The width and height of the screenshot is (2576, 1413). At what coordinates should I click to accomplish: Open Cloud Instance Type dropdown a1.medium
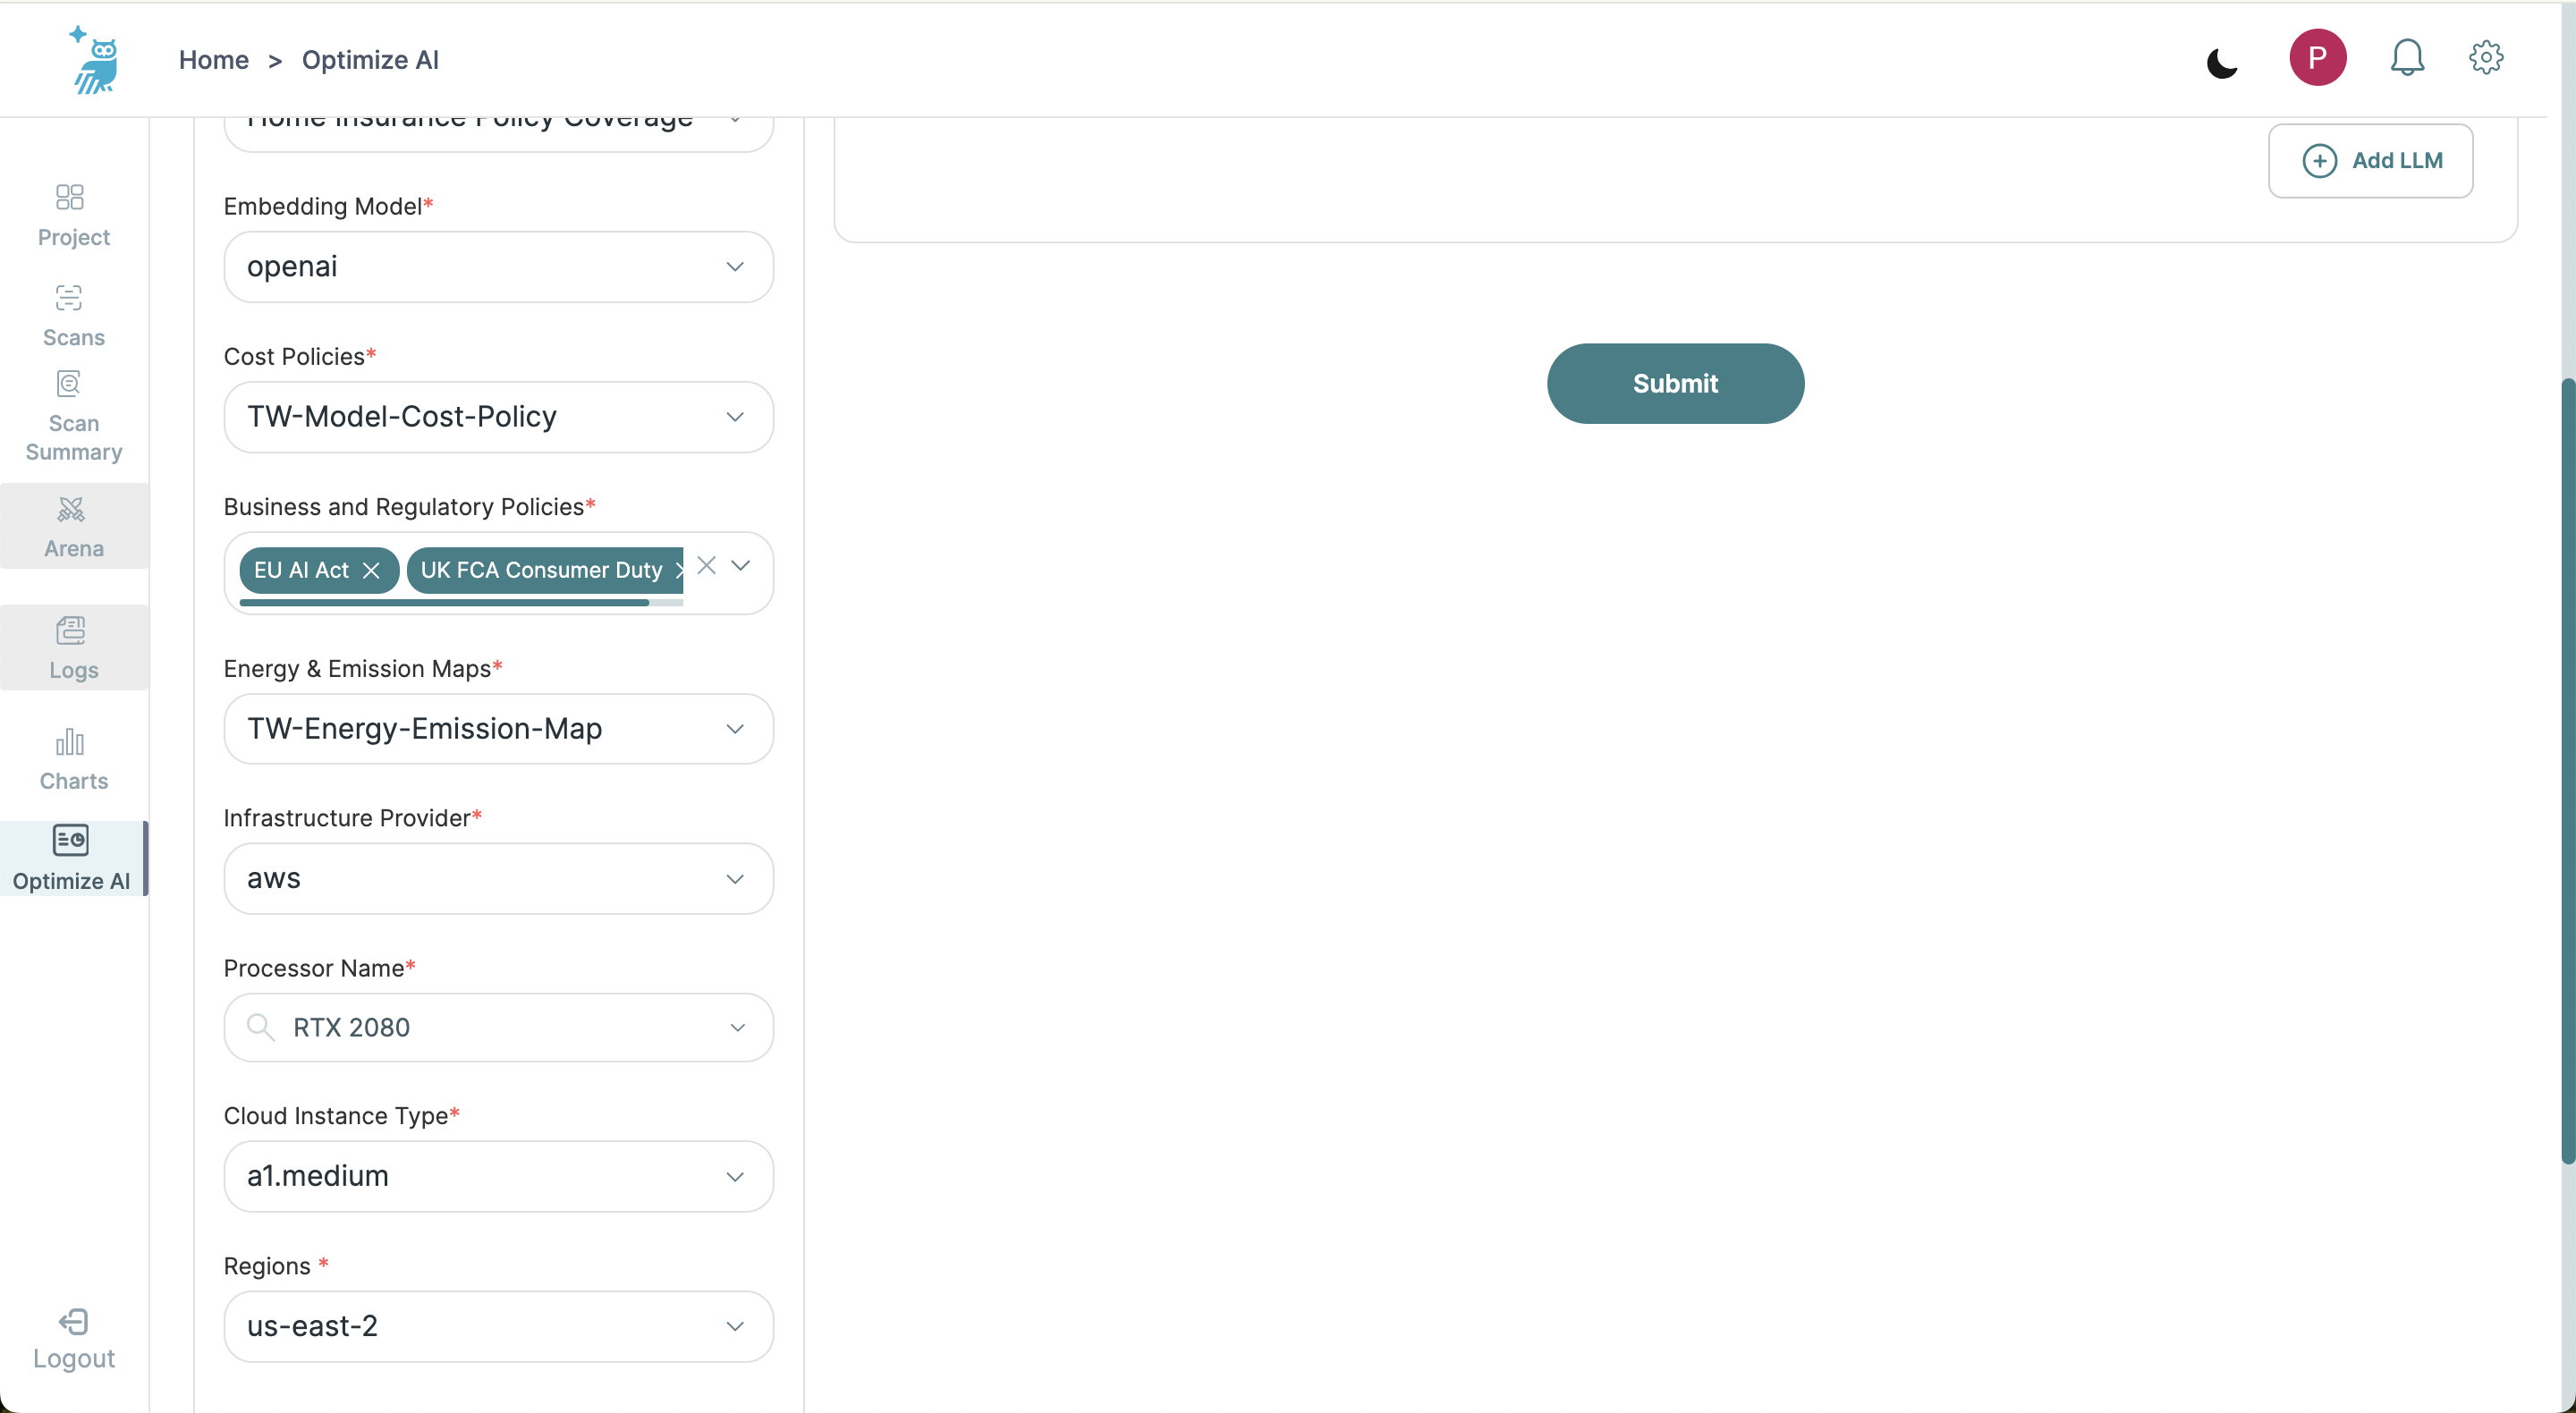[498, 1177]
